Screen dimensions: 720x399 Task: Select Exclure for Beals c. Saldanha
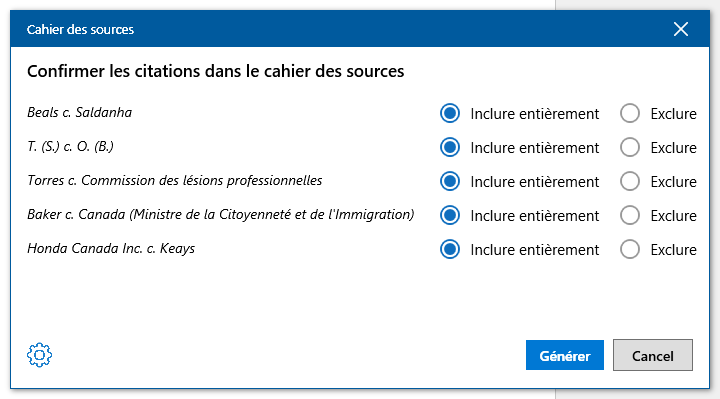click(x=630, y=113)
